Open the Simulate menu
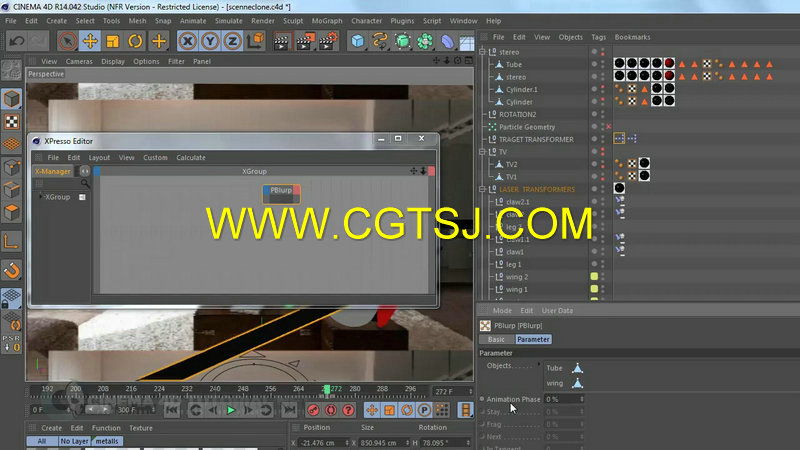Viewport: 800px width, 450px height. (229, 21)
